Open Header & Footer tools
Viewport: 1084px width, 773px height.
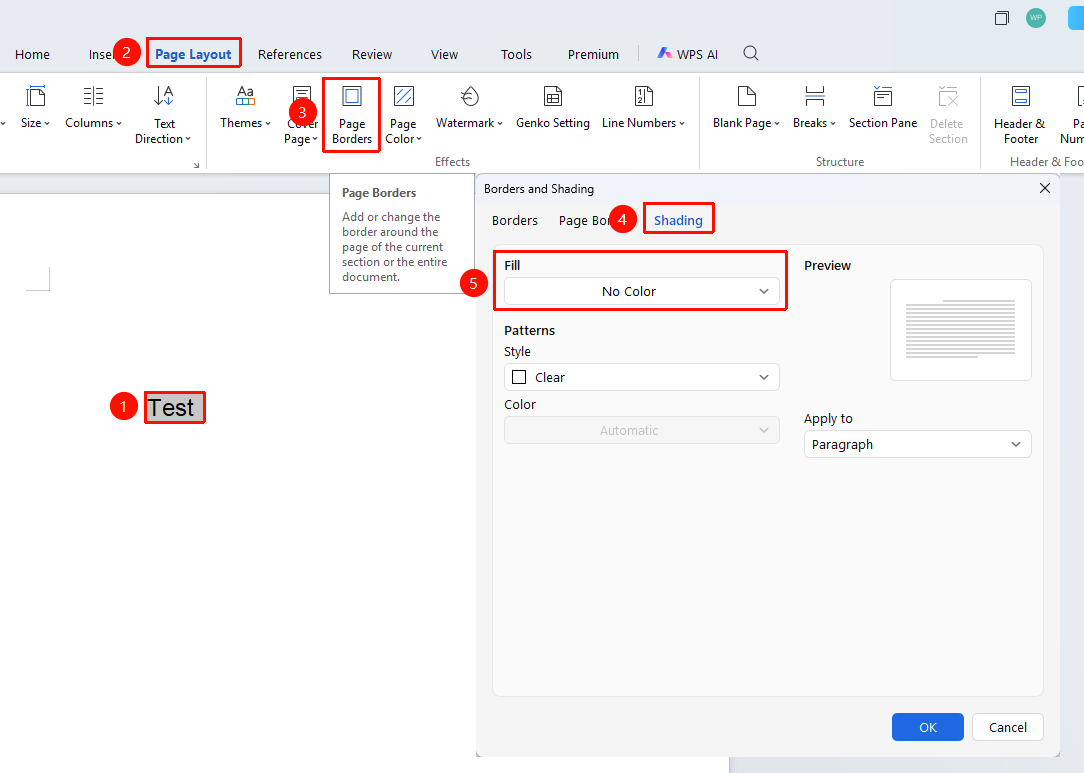tap(1020, 115)
